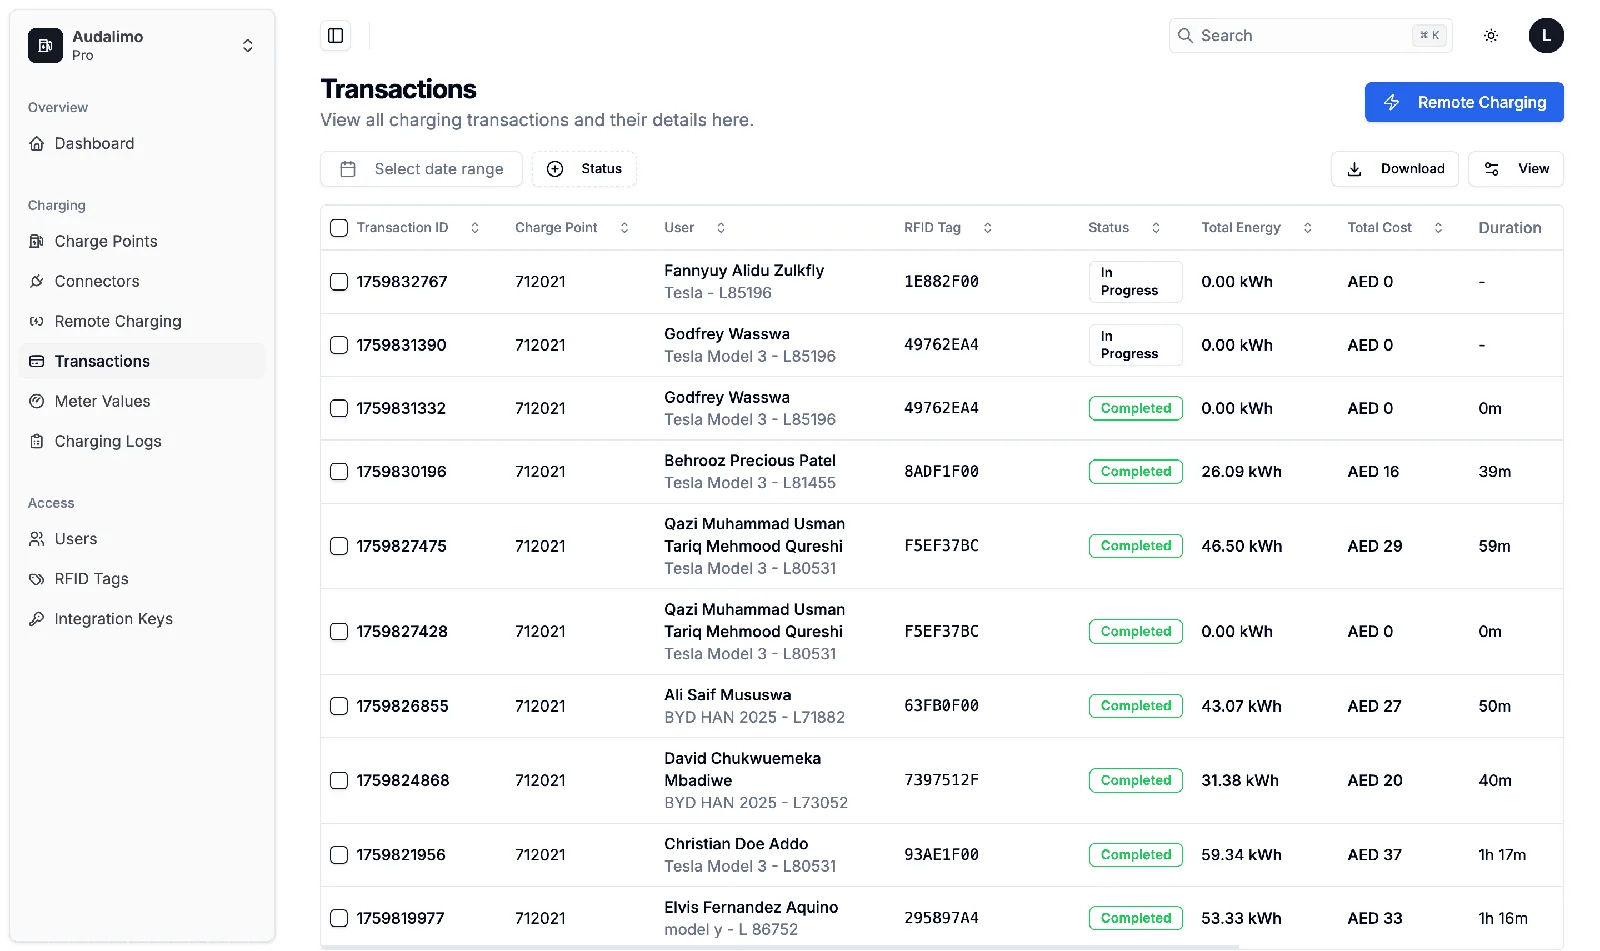
Task: Open the View options button
Action: click(x=1516, y=170)
